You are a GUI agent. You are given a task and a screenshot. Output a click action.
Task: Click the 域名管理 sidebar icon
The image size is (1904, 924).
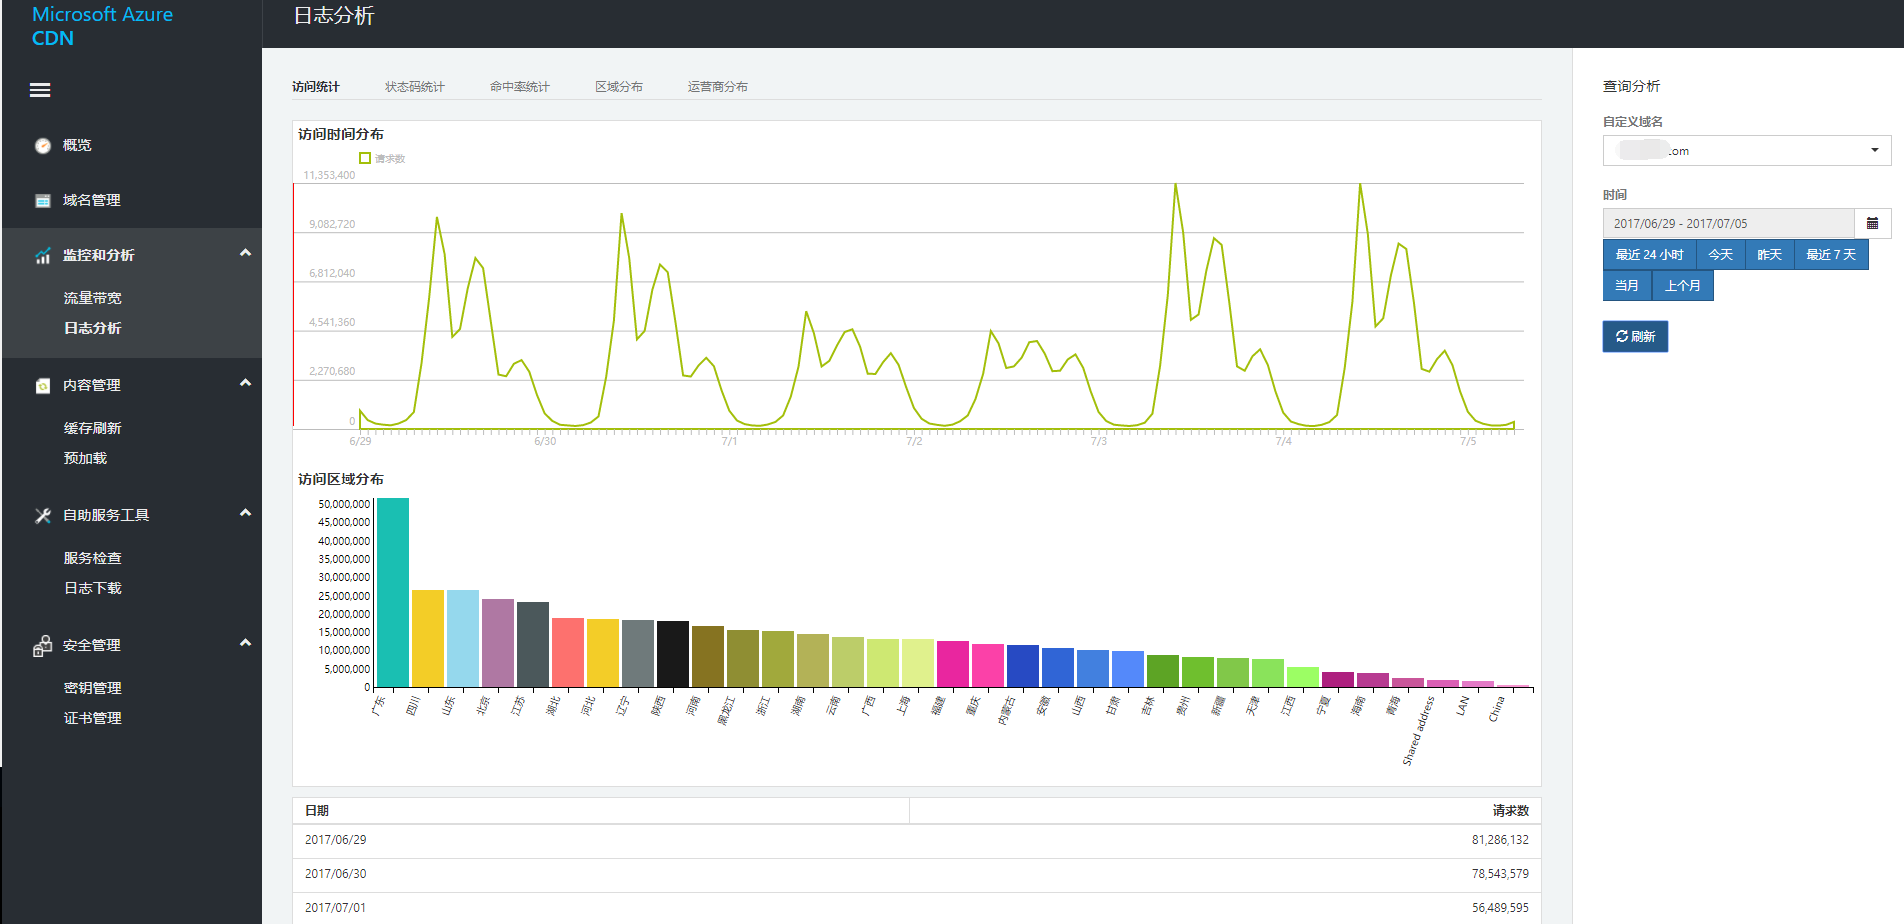(43, 201)
